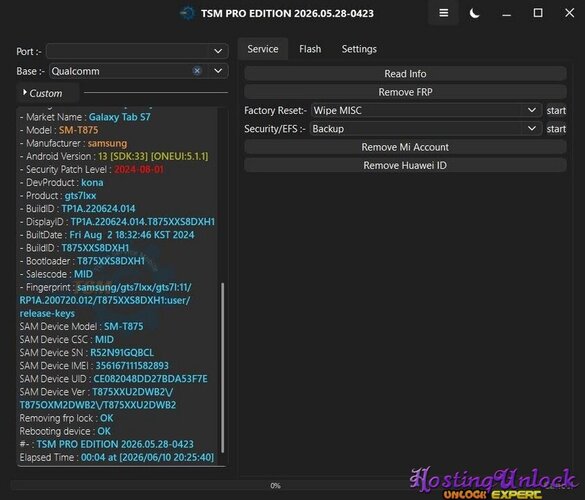Image resolution: width=585 pixels, height=500 pixels.
Task: Click Remove Mi Account button
Action: 405,147
